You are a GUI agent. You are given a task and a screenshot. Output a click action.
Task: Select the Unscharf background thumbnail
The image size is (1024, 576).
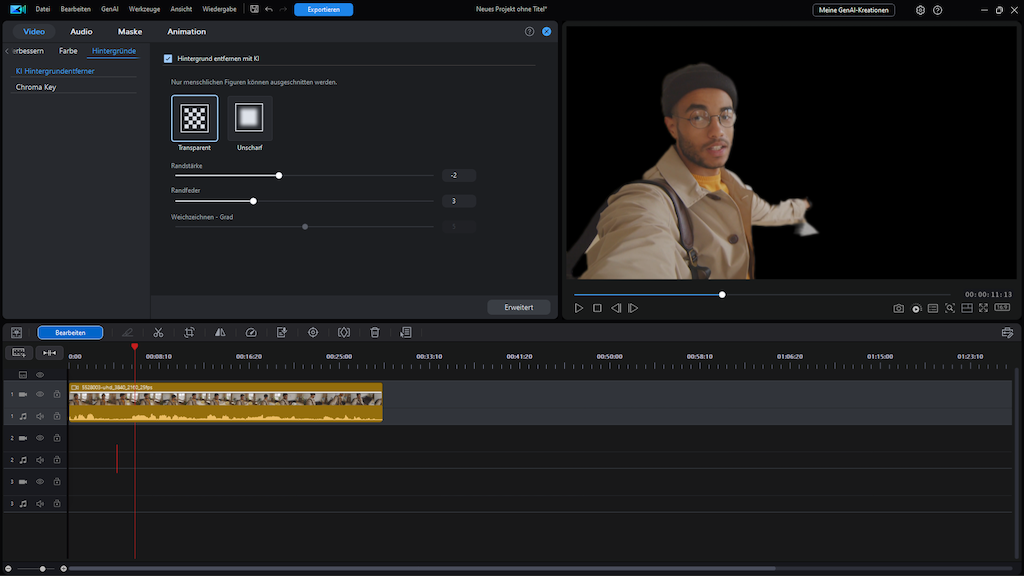(249, 119)
